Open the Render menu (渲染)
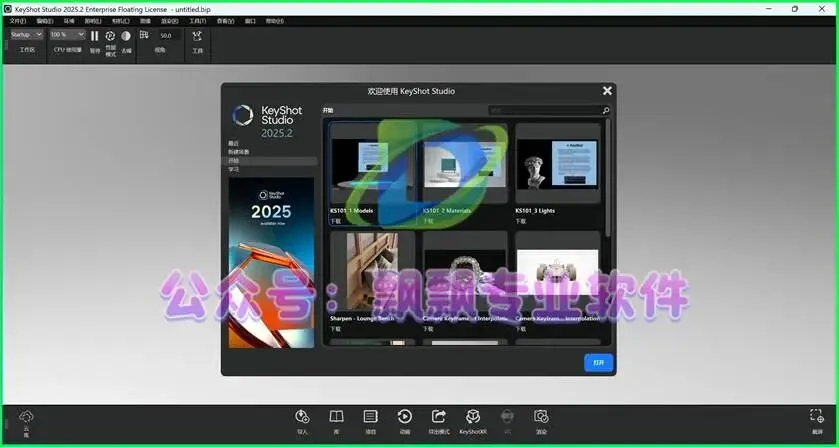 tap(170, 21)
